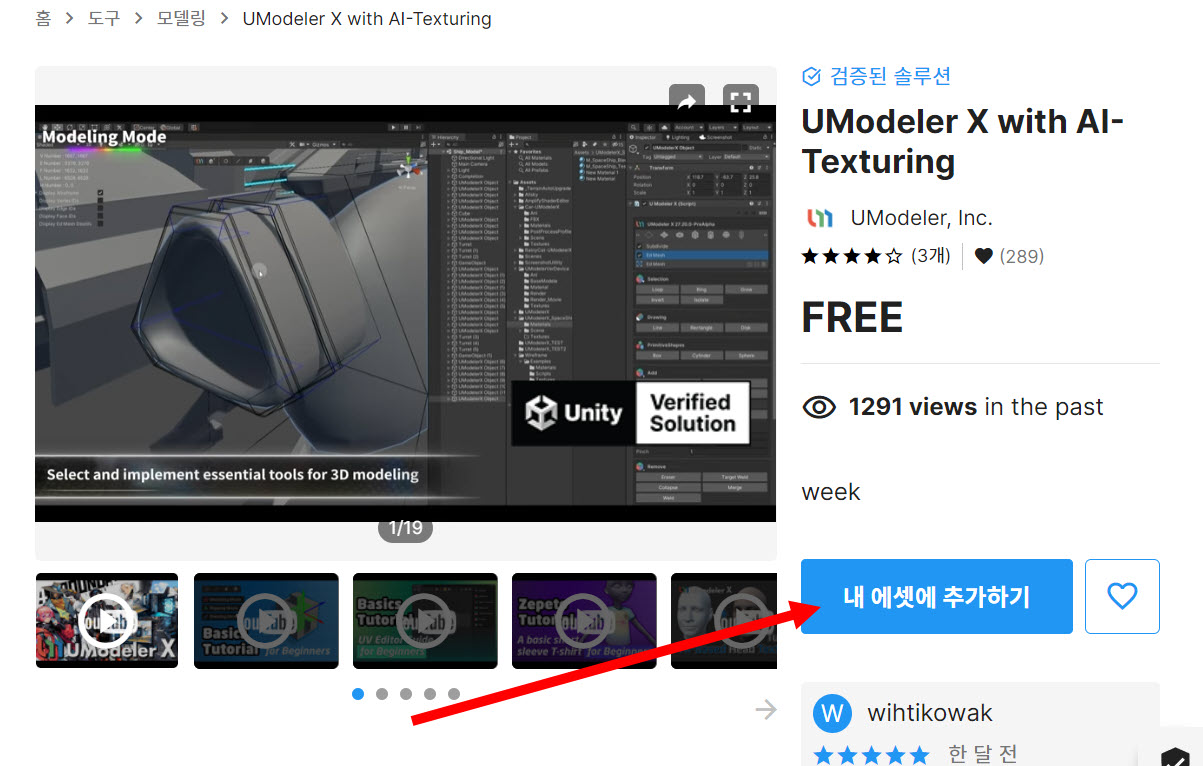Click the star rating row
This screenshot has width=1203, height=766.
[x=852, y=256]
